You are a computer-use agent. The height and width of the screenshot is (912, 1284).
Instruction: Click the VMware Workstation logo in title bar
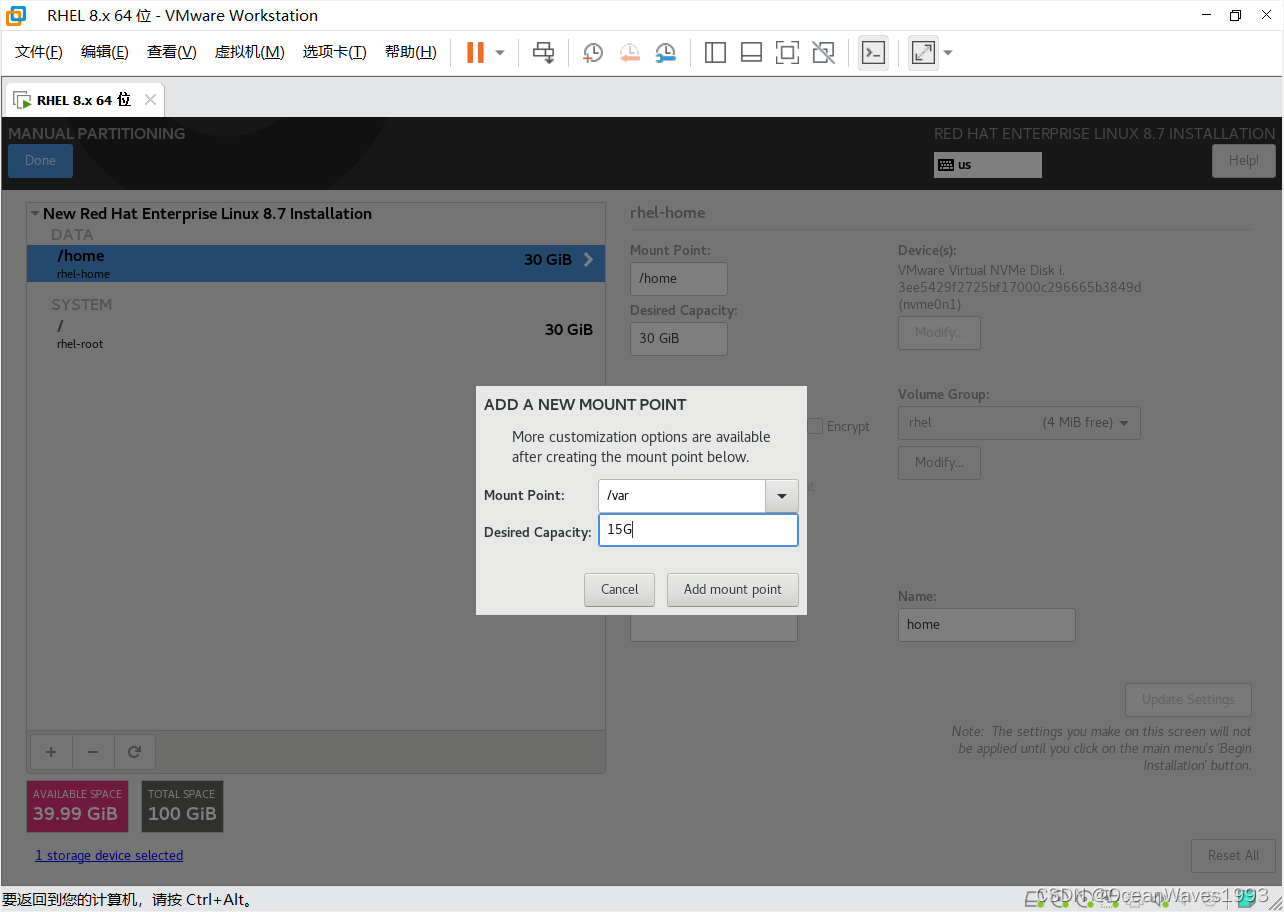click(x=16, y=15)
